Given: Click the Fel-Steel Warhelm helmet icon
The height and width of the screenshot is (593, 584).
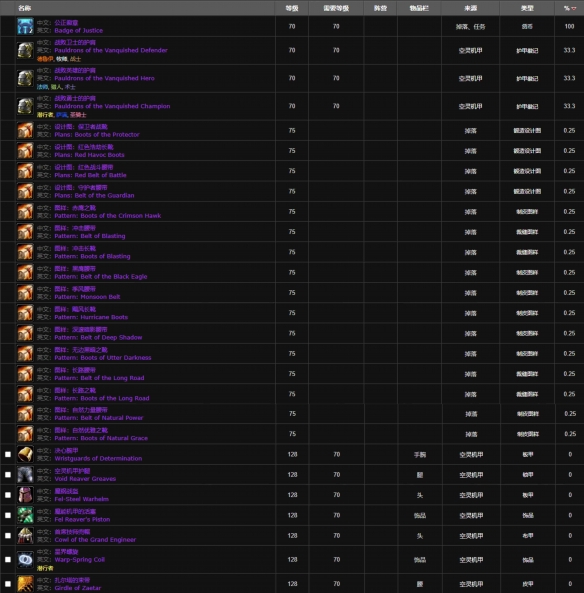Looking at the screenshot, I should 25,495.
